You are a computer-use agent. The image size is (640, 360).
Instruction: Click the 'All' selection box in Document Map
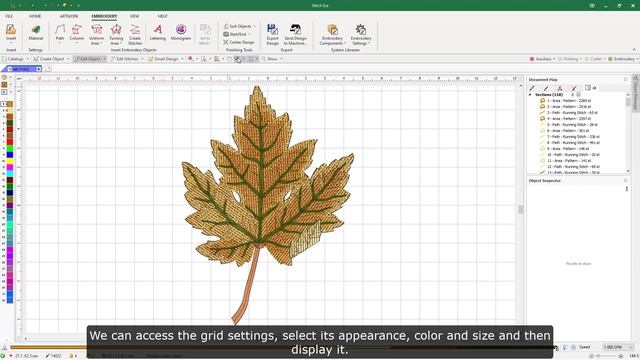pyautogui.click(x=591, y=88)
